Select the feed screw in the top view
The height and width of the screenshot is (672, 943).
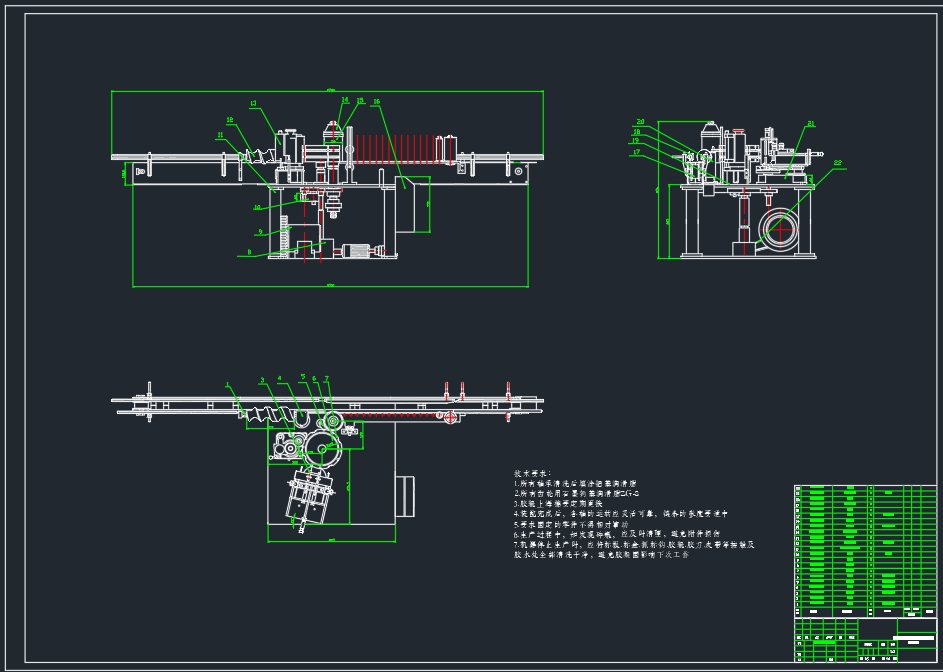[272, 415]
